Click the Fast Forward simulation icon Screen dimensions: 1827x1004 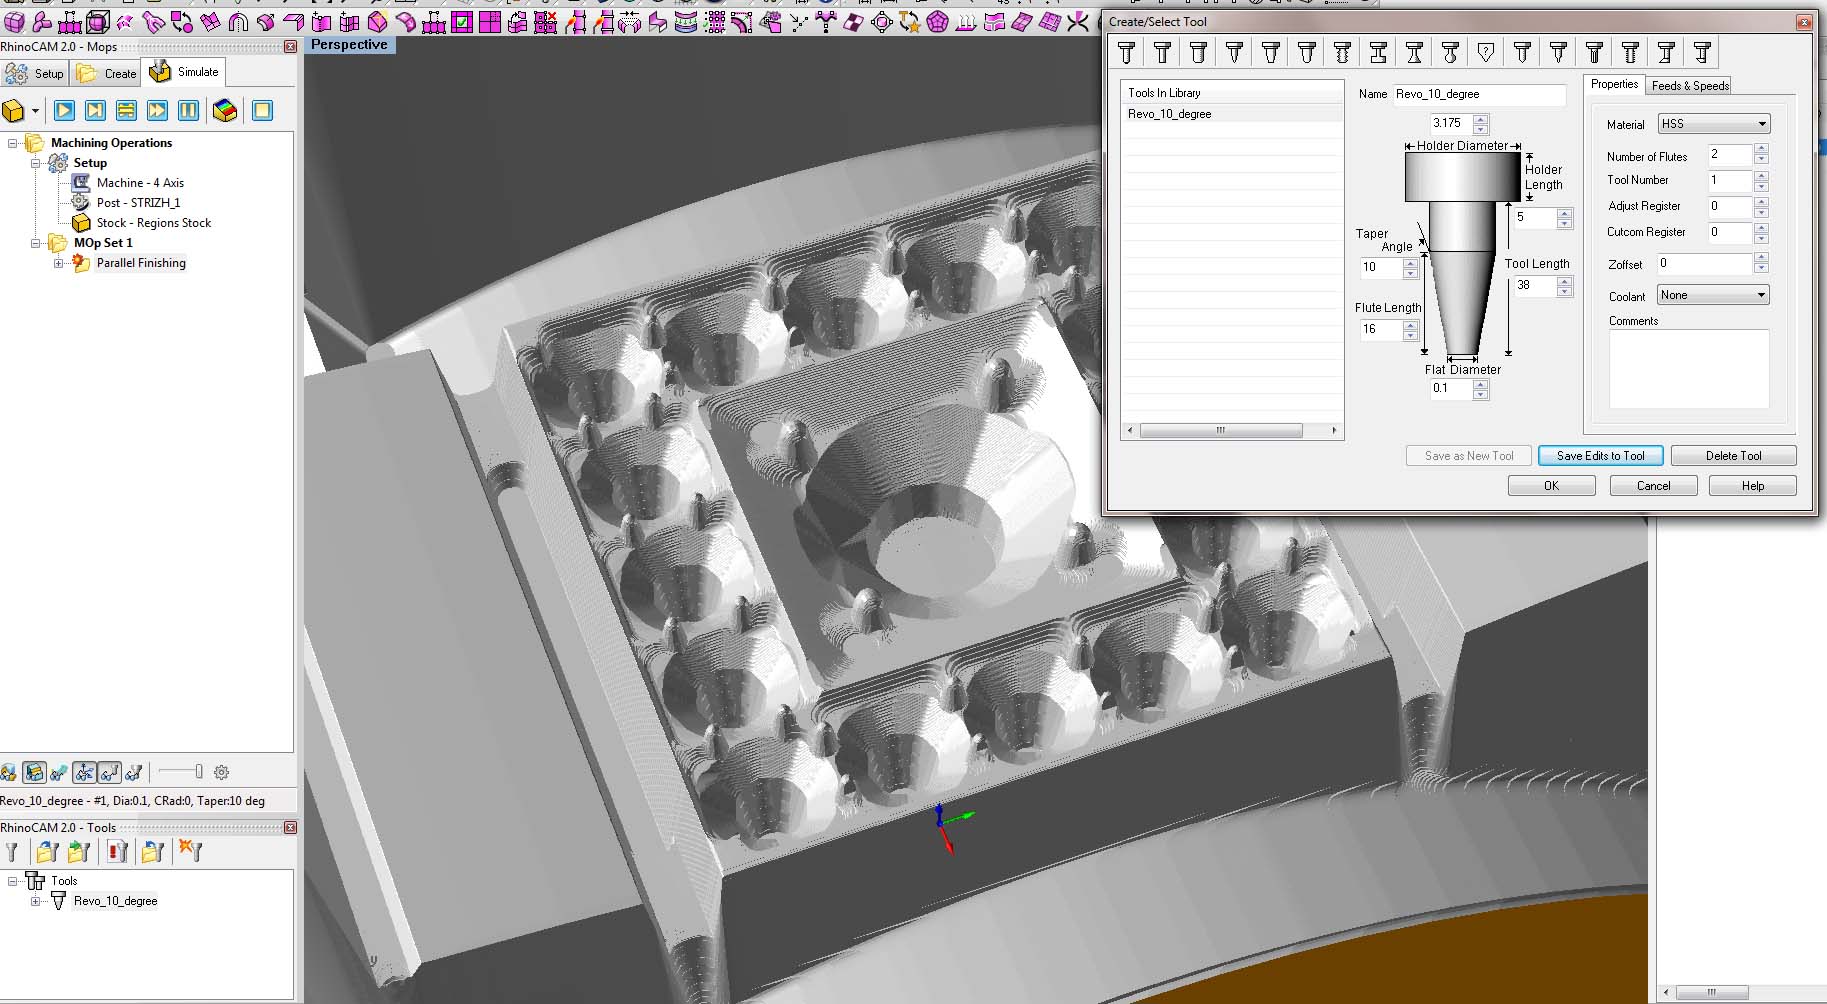tap(157, 111)
